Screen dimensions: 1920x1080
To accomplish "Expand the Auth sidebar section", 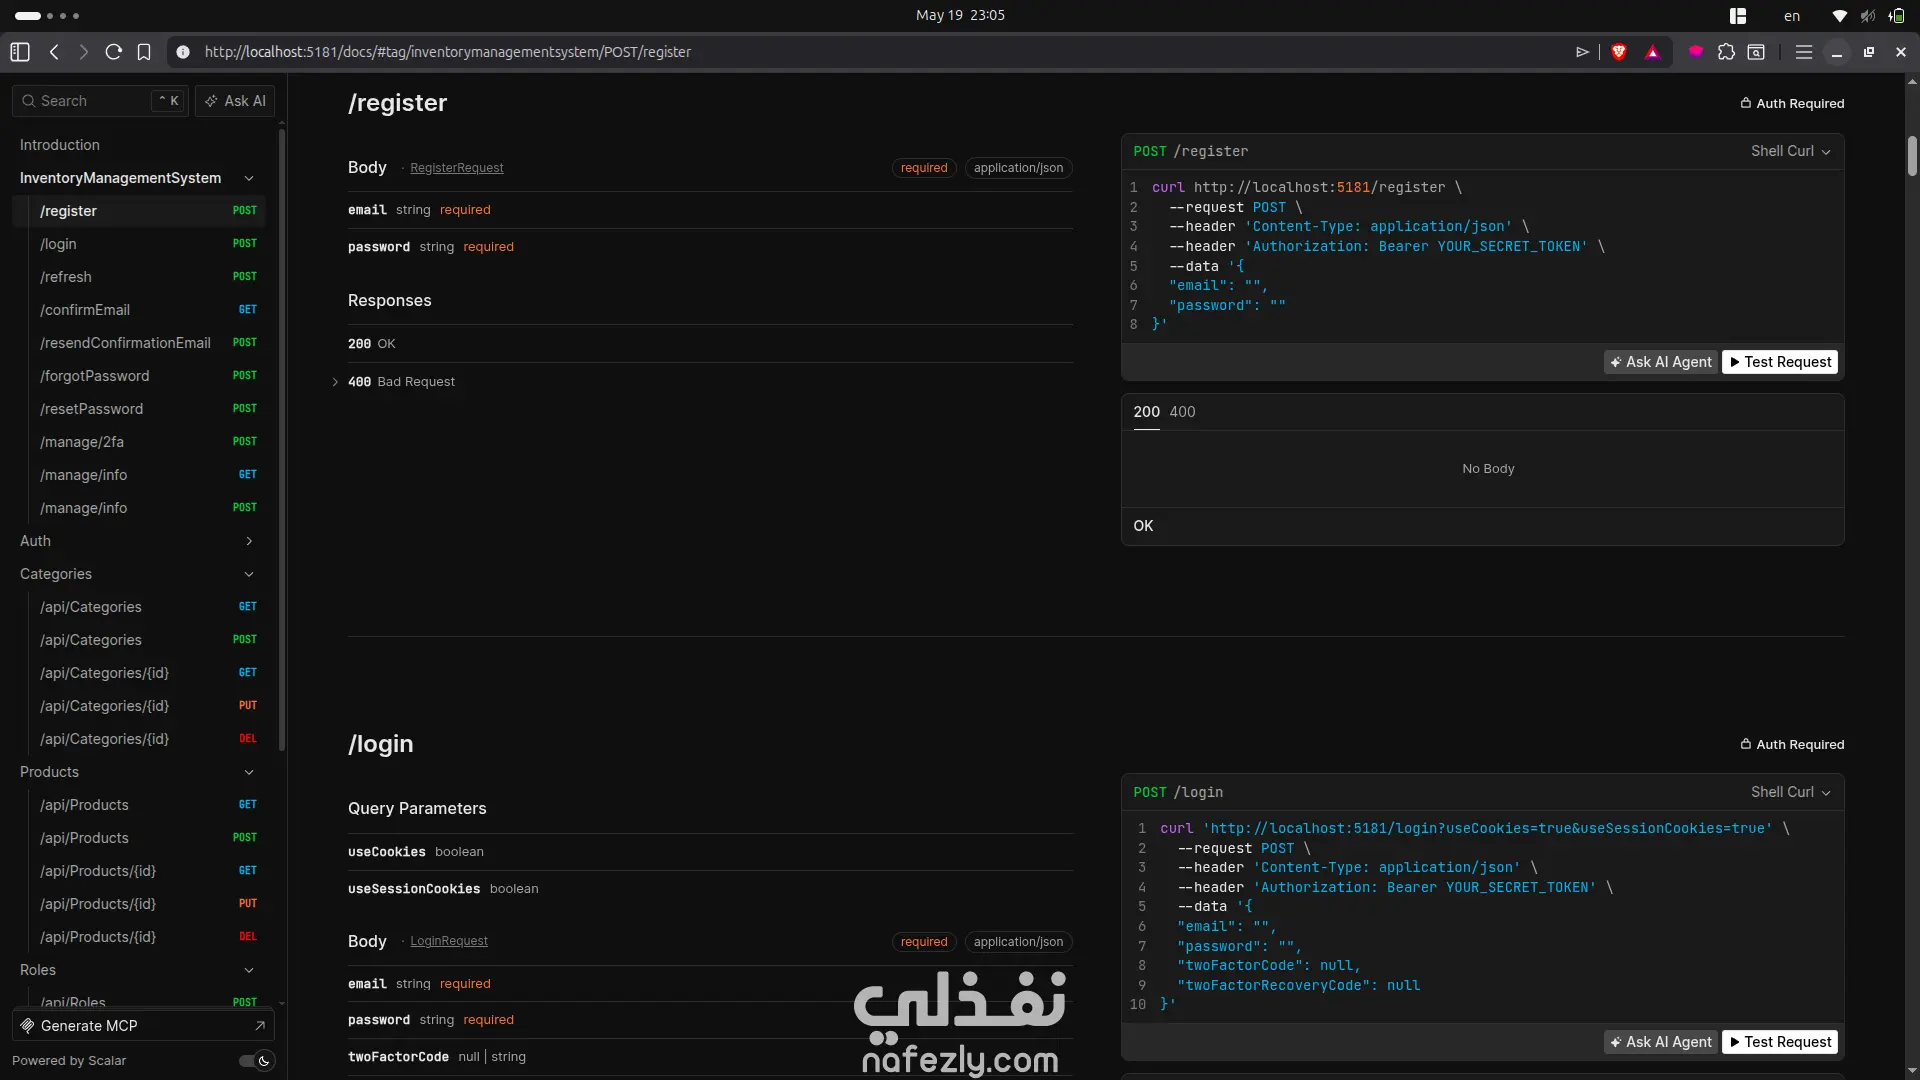I will tap(249, 541).
